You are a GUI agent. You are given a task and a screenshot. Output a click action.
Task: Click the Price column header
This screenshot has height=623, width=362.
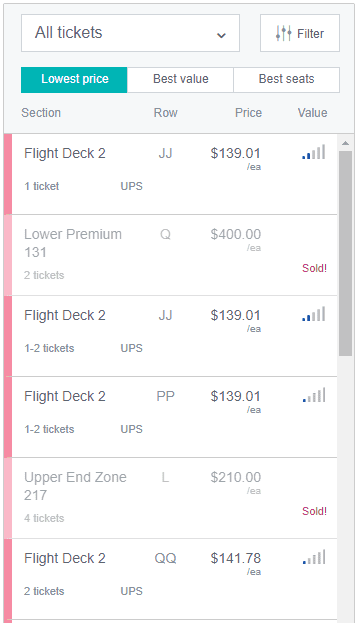tap(248, 113)
